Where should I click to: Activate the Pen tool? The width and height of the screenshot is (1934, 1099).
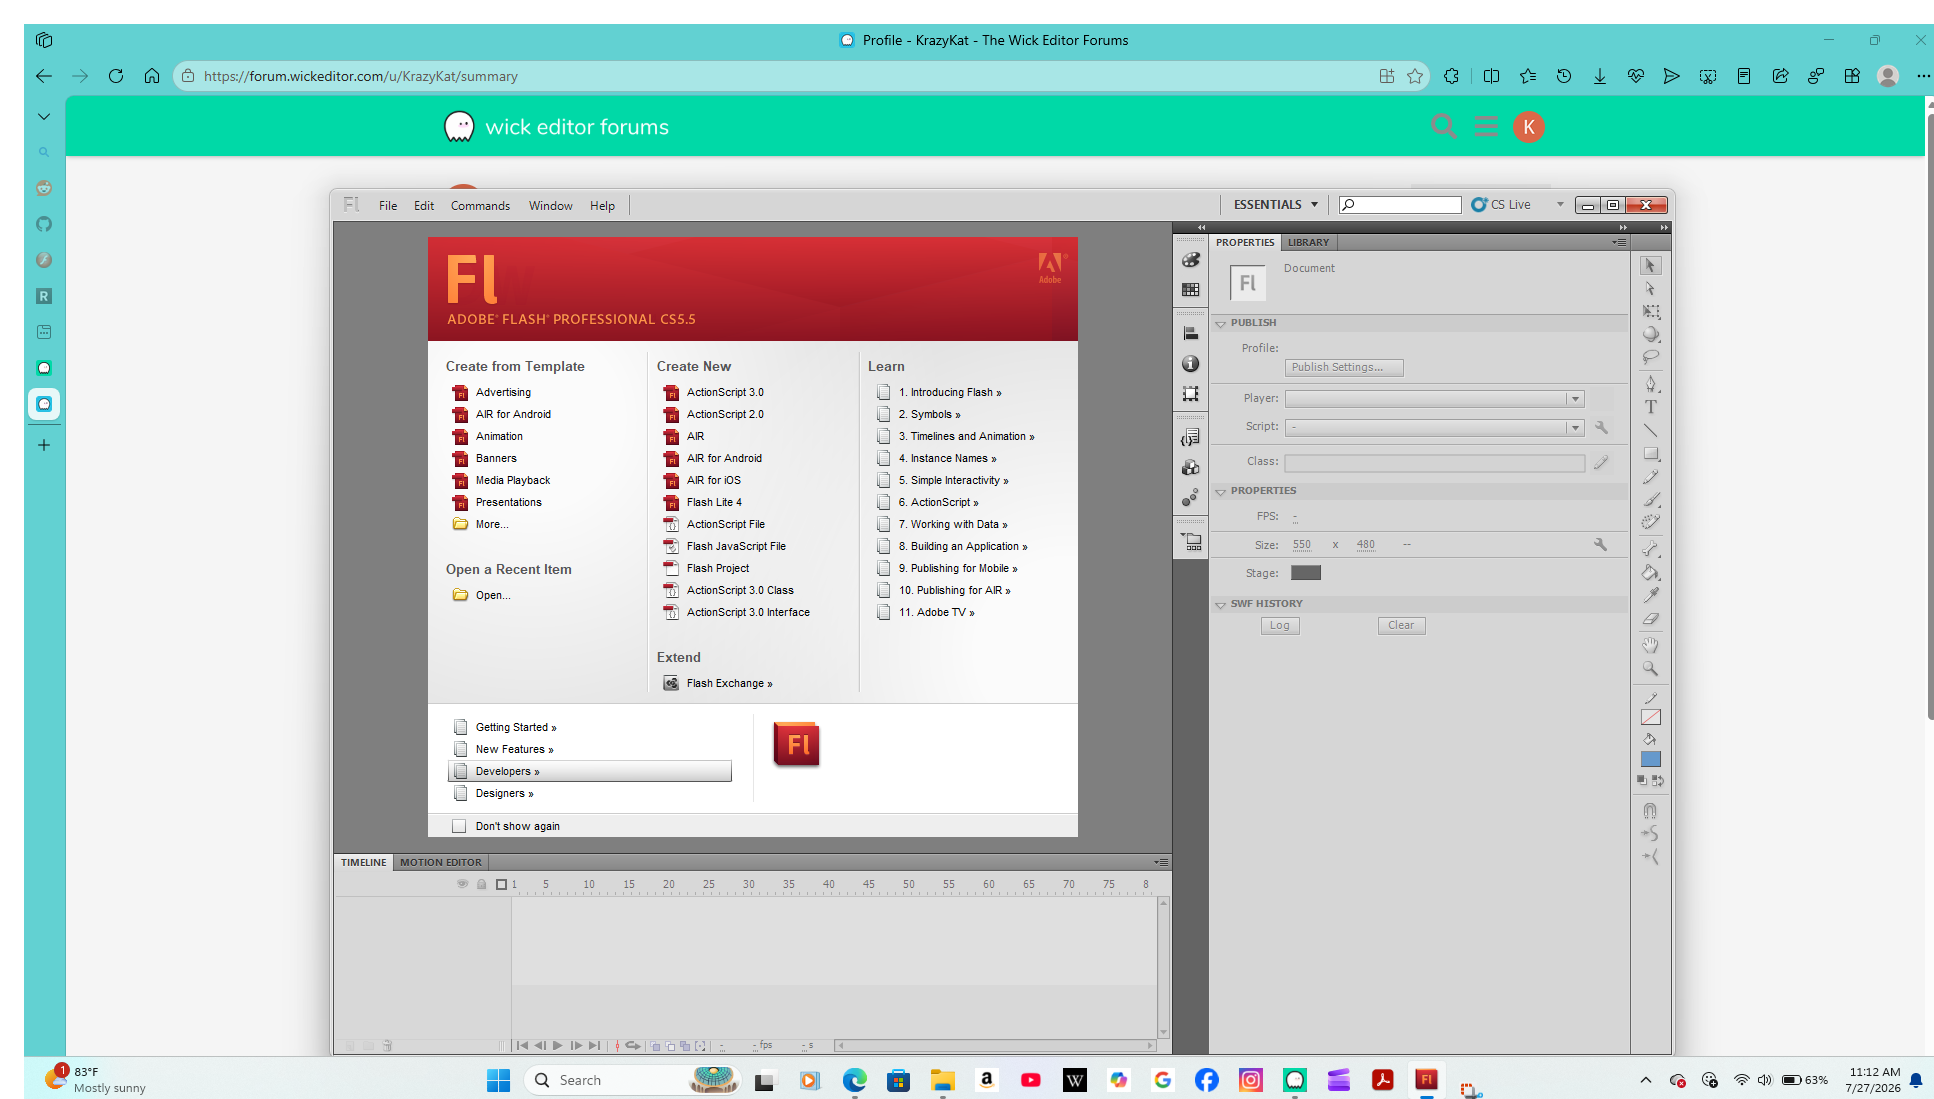1650,384
